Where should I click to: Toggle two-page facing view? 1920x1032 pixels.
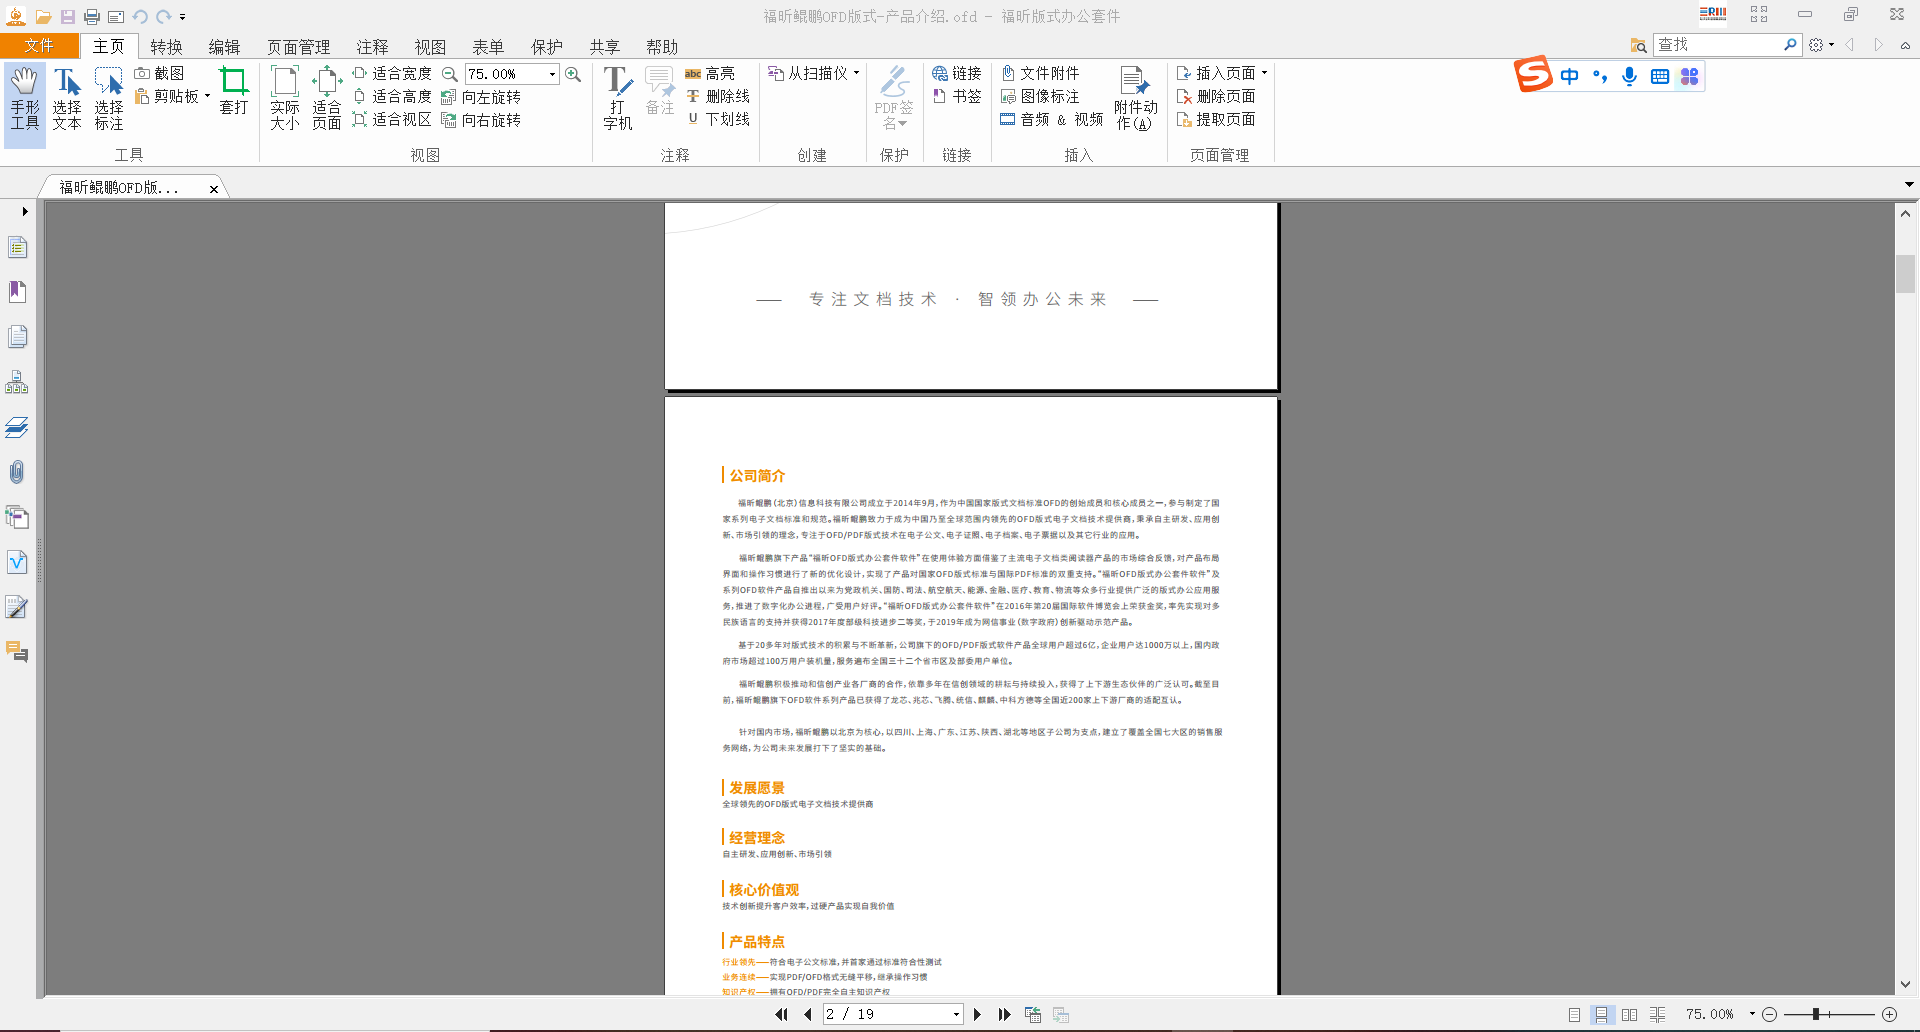[x=1629, y=1014]
